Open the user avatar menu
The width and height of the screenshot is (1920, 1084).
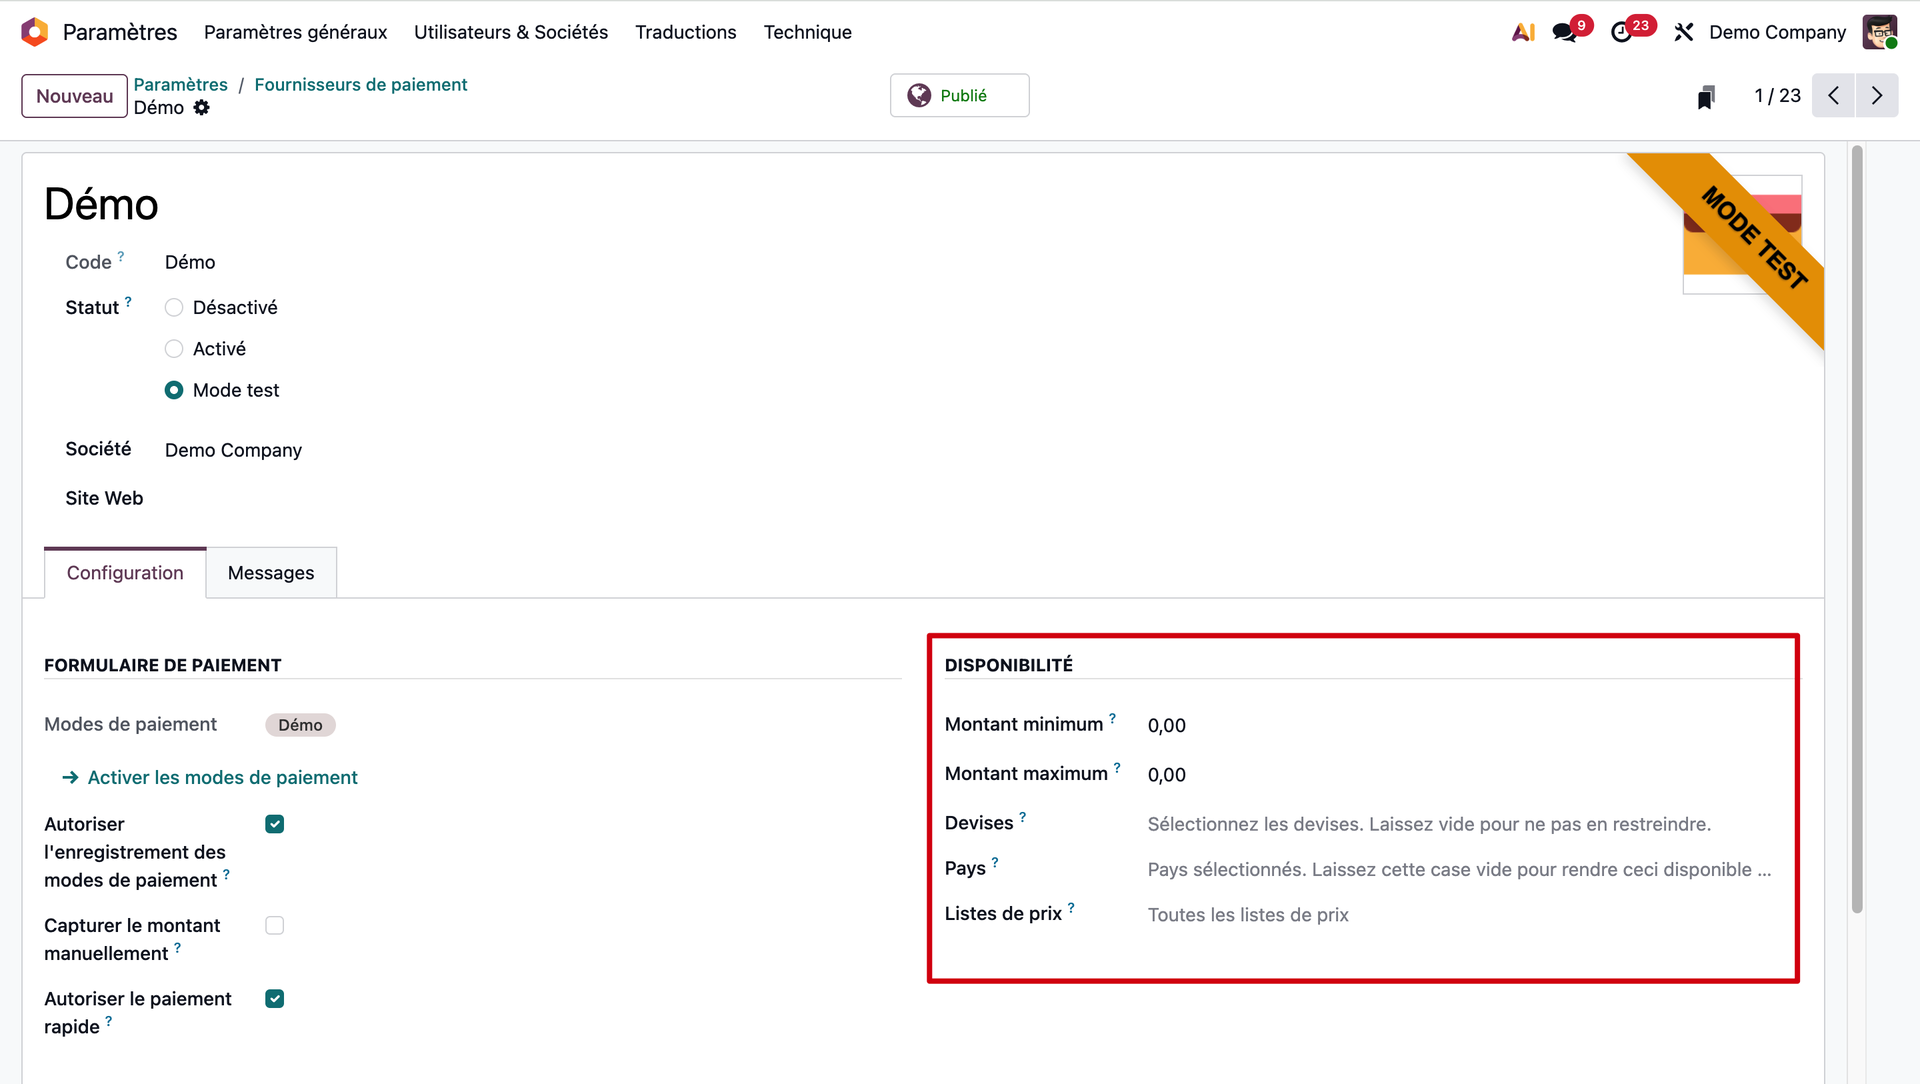pos(1880,32)
